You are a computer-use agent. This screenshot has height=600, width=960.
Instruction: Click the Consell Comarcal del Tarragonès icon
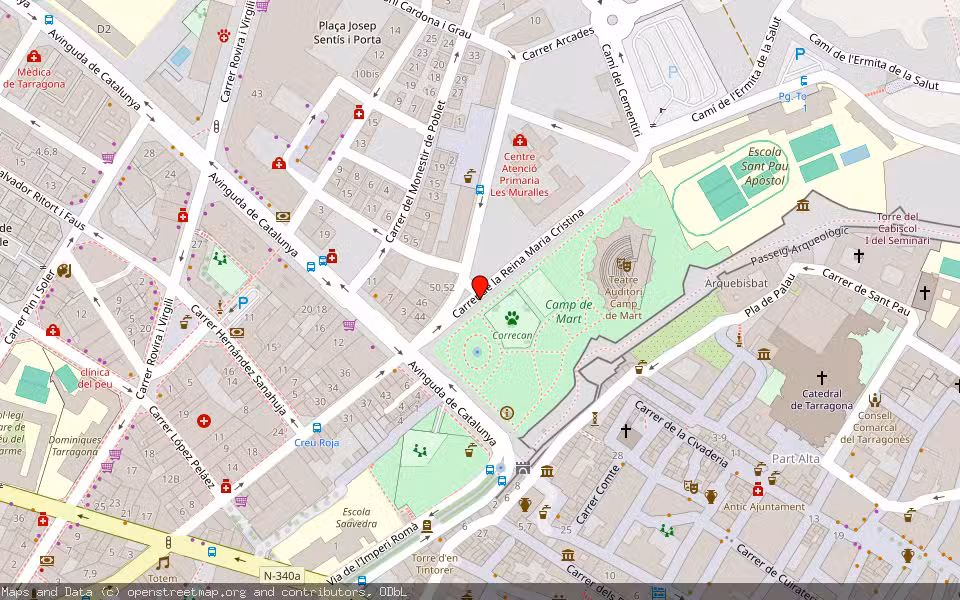pos(875,400)
